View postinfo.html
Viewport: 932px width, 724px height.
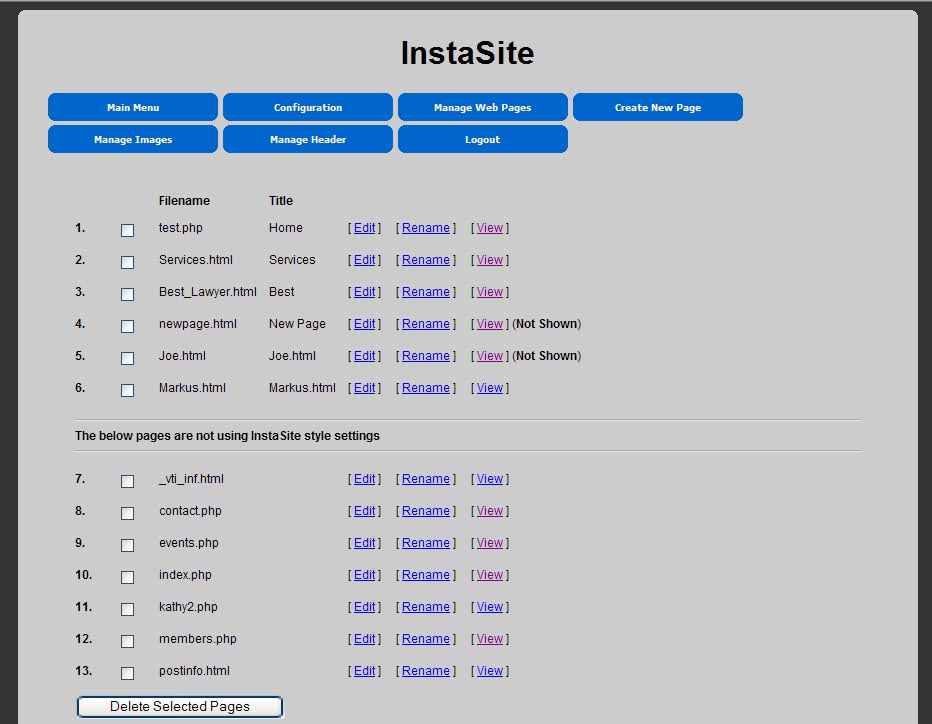point(490,671)
